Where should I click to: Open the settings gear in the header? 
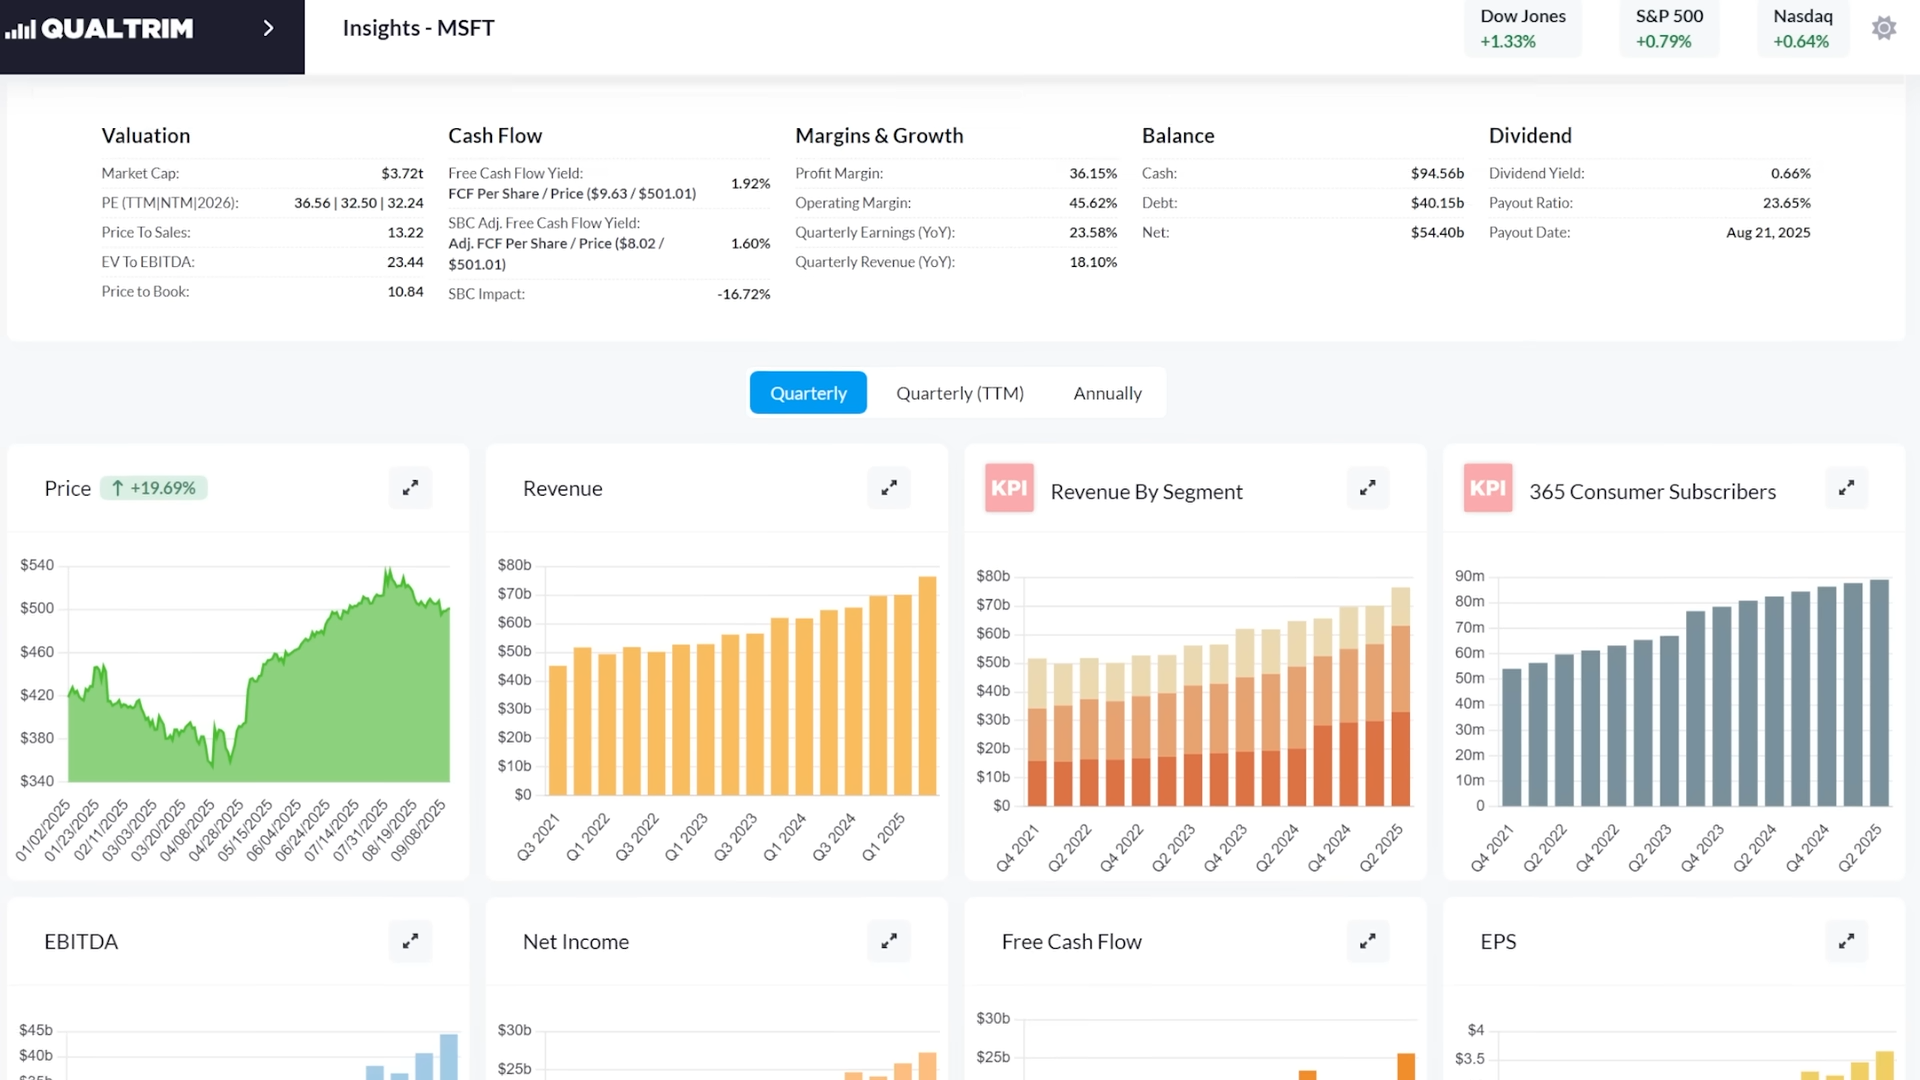[1884, 28]
